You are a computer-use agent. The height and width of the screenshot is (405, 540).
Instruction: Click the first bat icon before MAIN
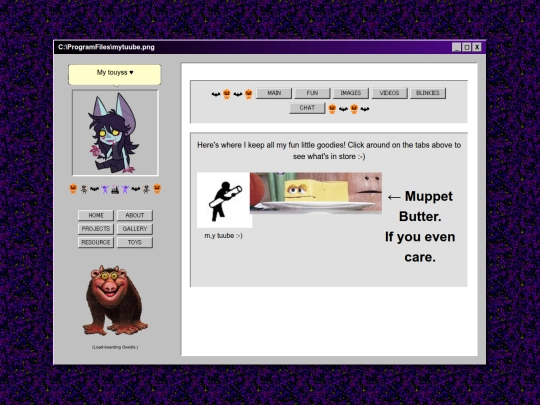click(x=216, y=94)
